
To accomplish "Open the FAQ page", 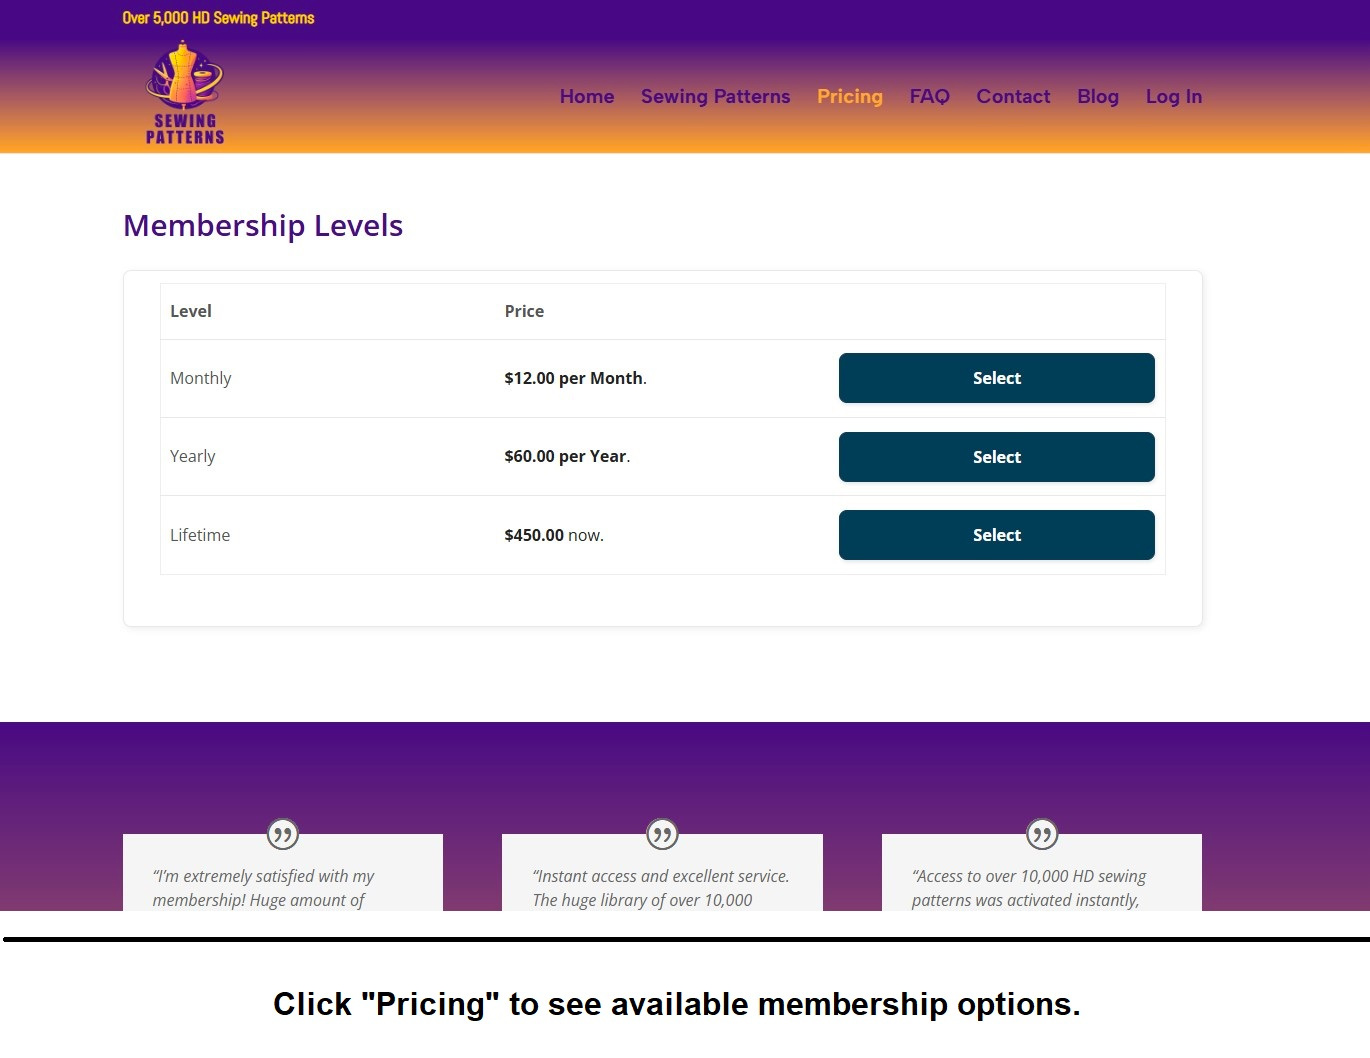I will coord(929,97).
